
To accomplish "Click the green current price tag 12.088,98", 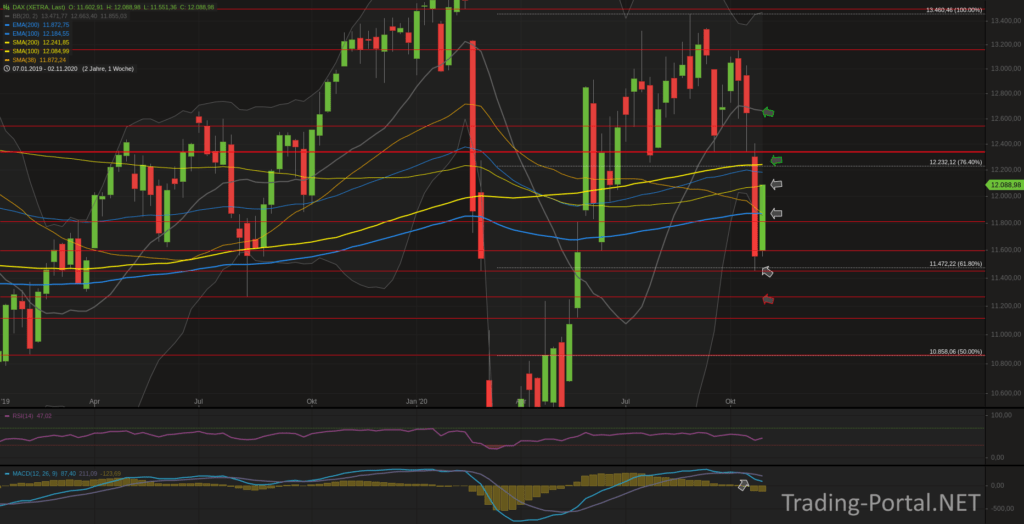I will point(1006,185).
